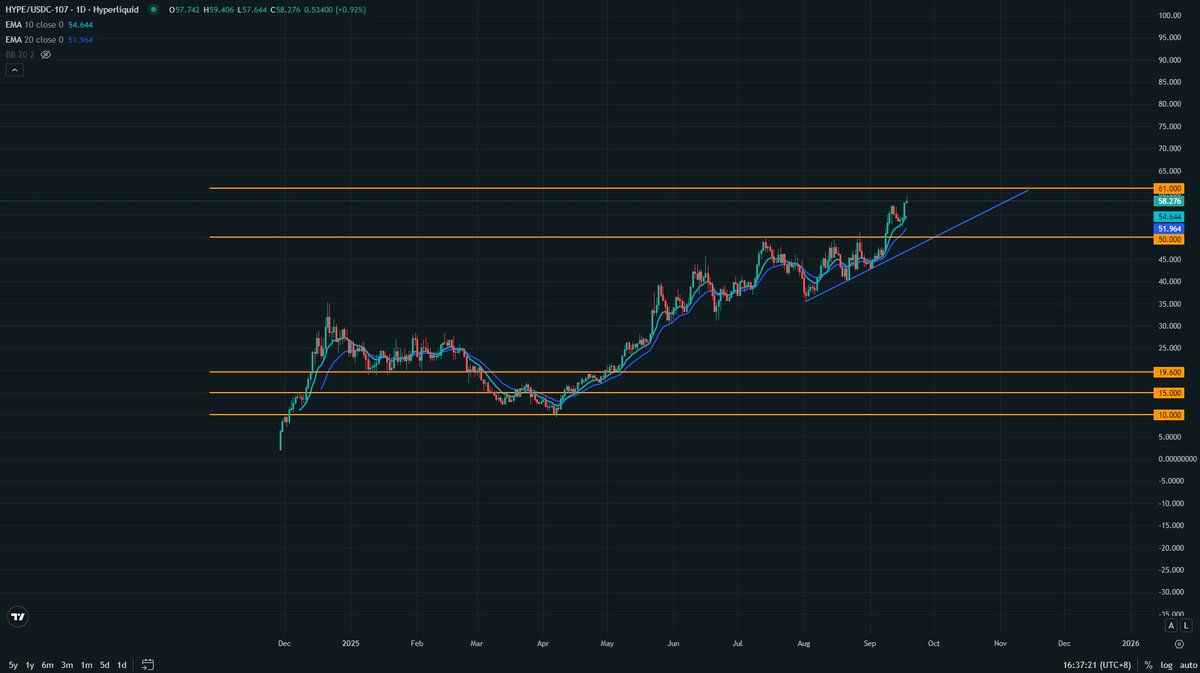Select the 1d time range
This screenshot has height=673, width=1200.
122,664
